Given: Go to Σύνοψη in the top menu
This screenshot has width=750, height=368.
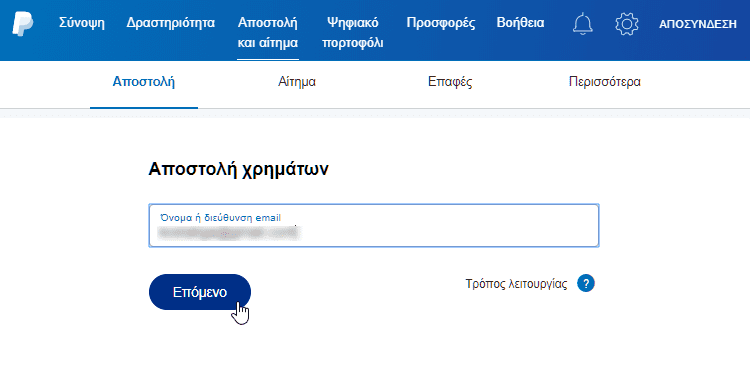Looking at the screenshot, I should pyautogui.click(x=82, y=23).
